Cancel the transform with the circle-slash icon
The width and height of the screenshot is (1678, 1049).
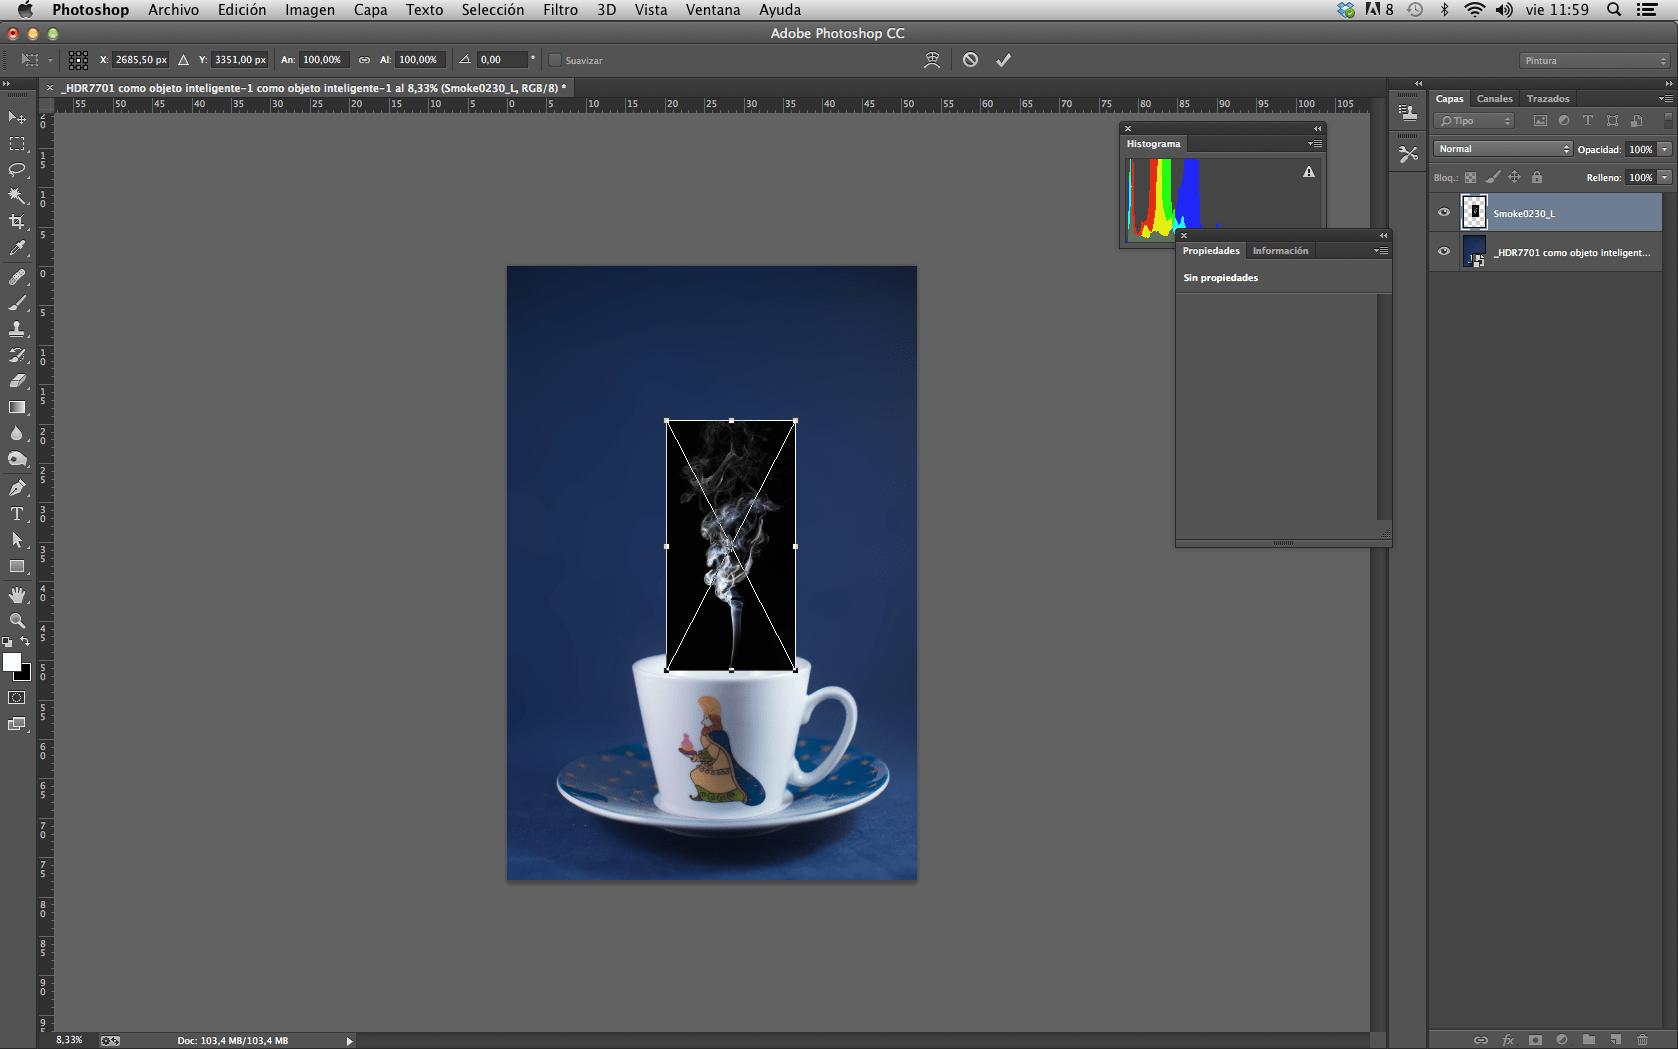pyautogui.click(x=970, y=60)
